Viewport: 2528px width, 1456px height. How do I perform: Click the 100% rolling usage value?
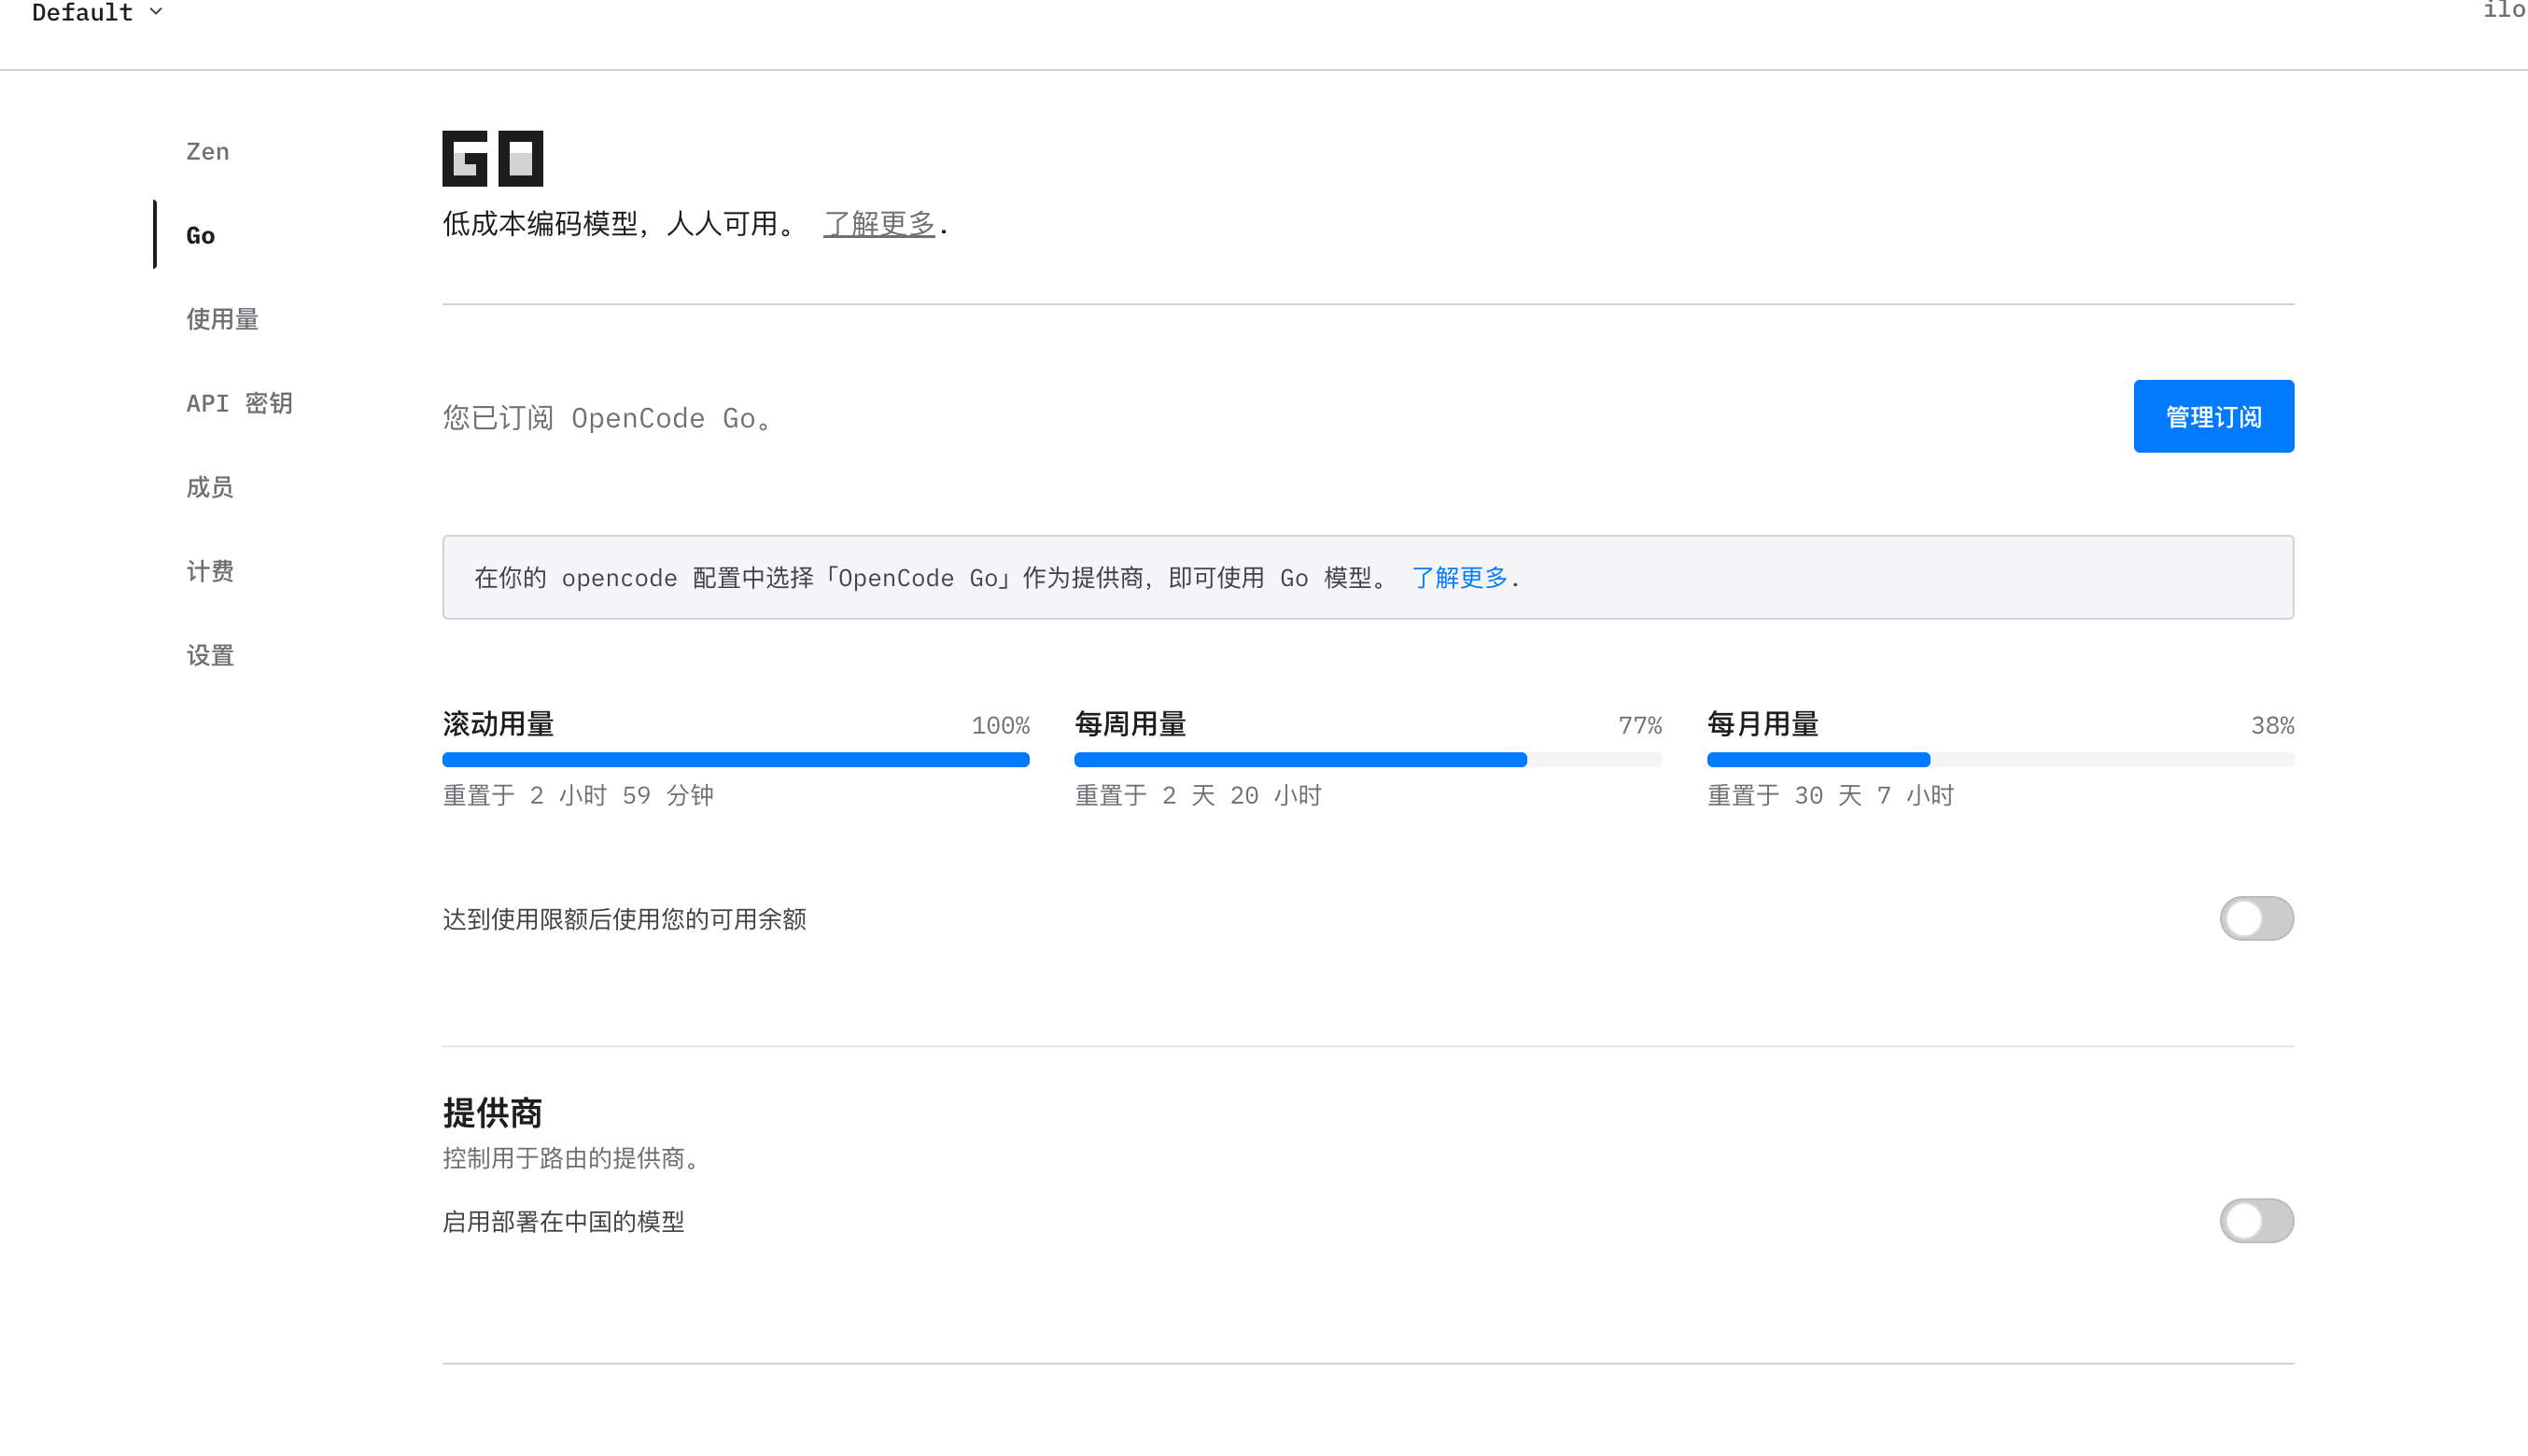coord(1000,725)
